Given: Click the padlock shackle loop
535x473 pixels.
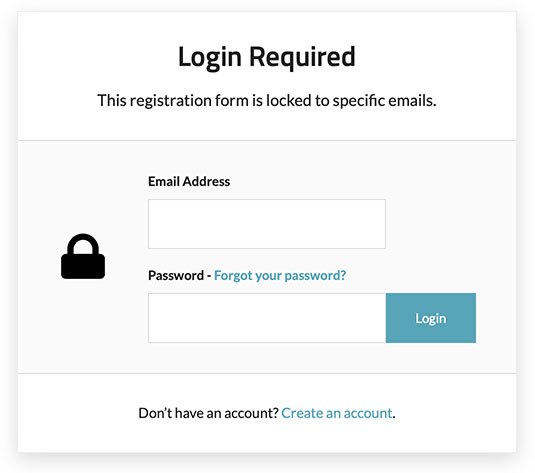Looking at the screenshot, I should click(83, 244).
